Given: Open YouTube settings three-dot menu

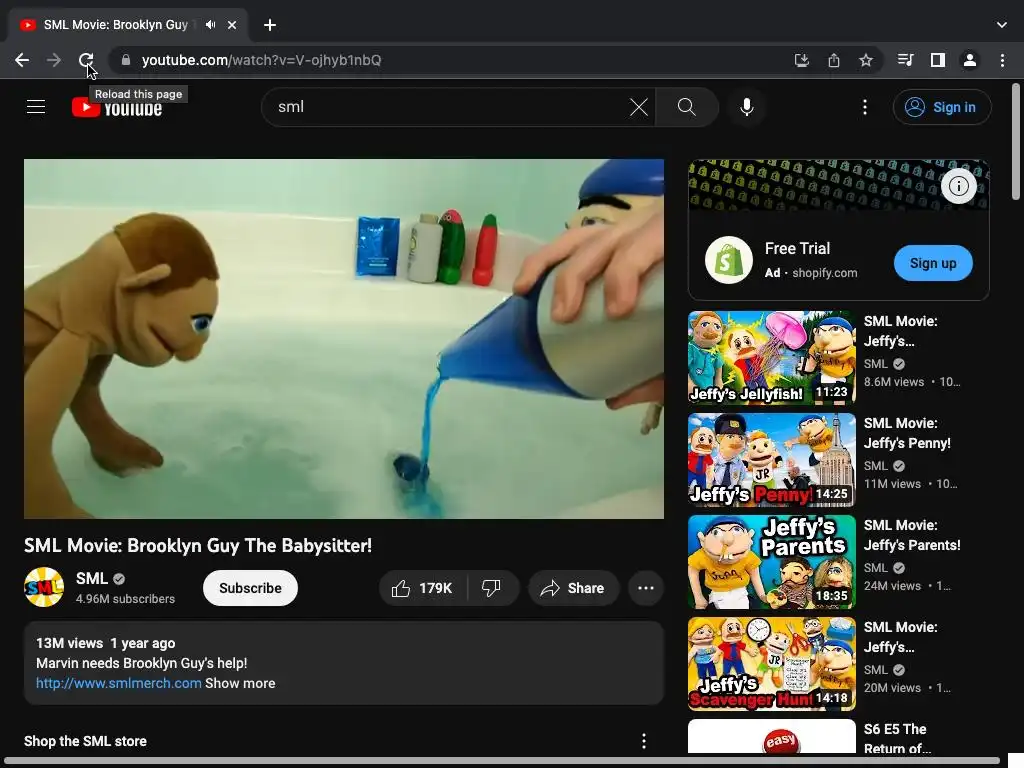Looking at the screenshot, I should (865, 107).
